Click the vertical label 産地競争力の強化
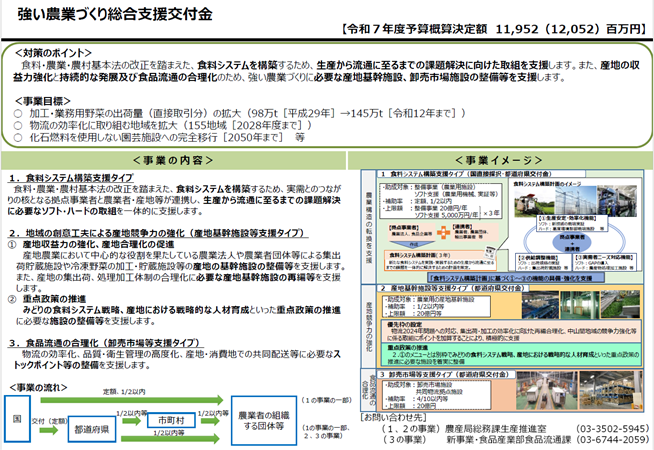The height and width of the screenshot is (450, 654). pyautogui.click(x=369, y=326)
